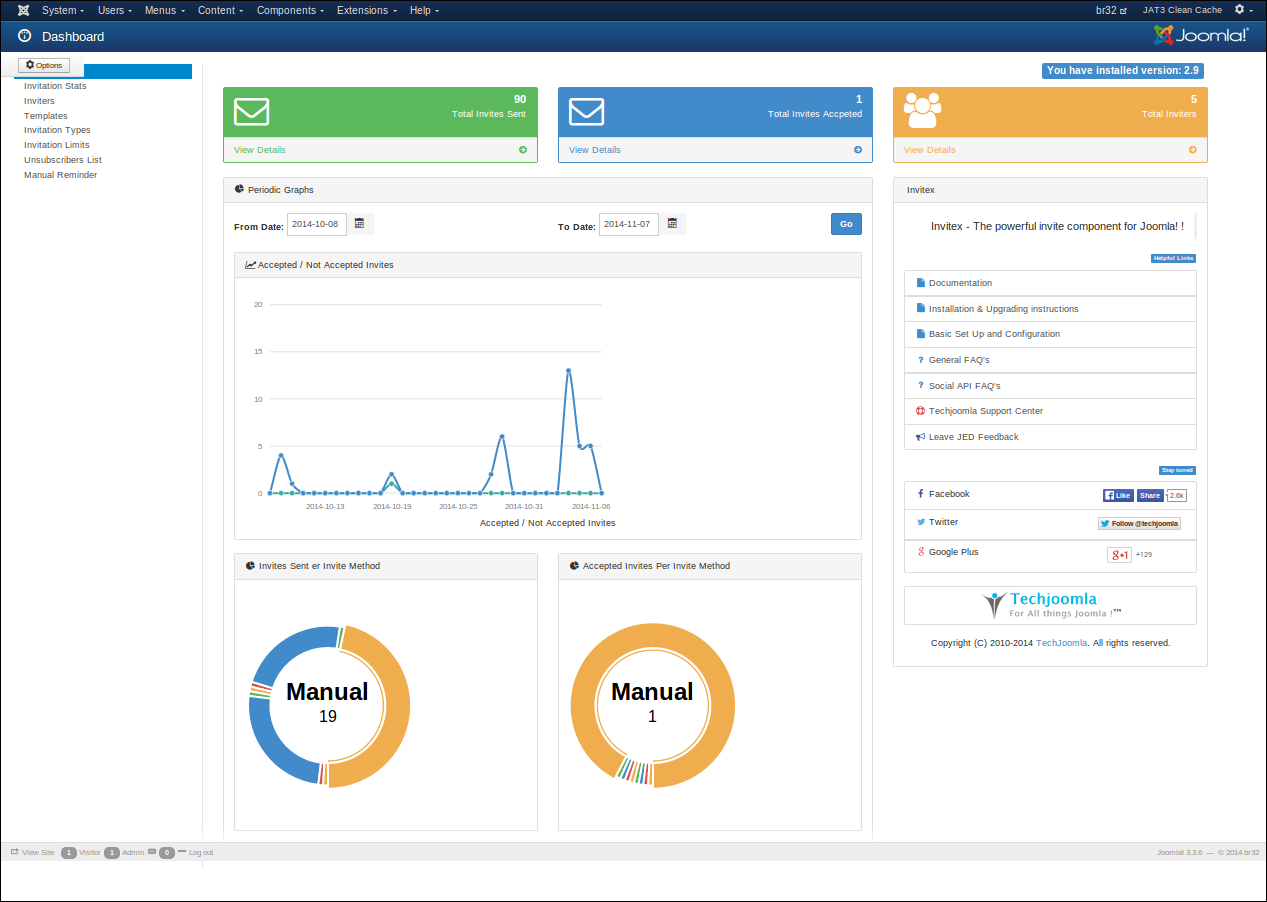Click the Google +1 button

click(x=1119, y=554)
